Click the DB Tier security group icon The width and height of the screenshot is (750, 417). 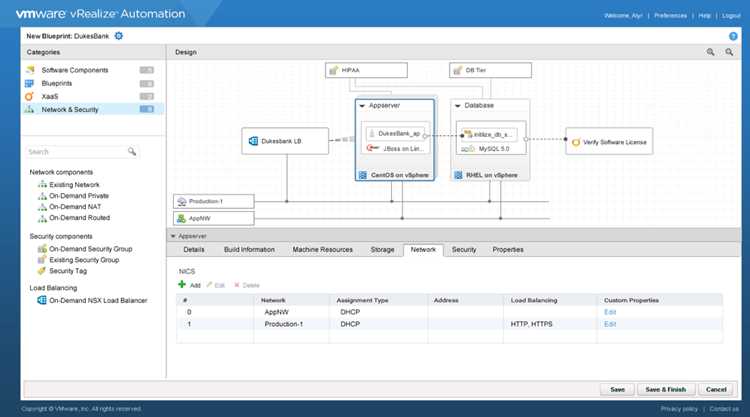click(x=458, y=70)
